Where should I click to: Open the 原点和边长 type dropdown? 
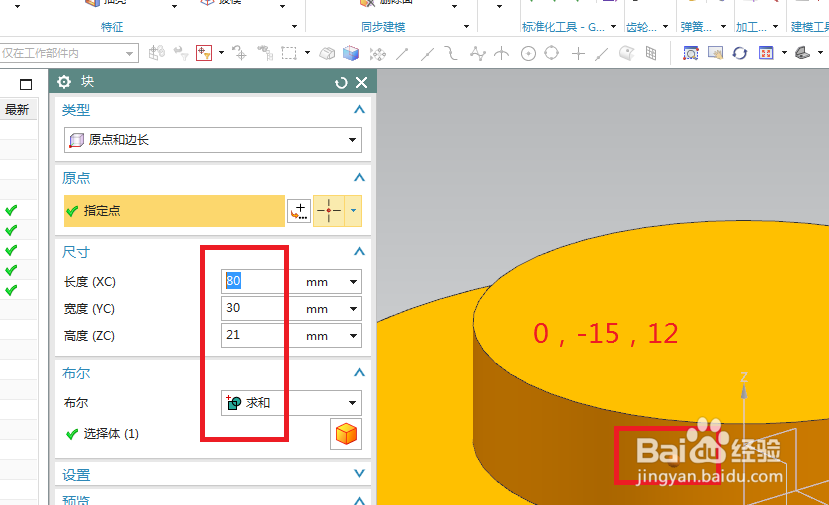click(x=213, y=140)
